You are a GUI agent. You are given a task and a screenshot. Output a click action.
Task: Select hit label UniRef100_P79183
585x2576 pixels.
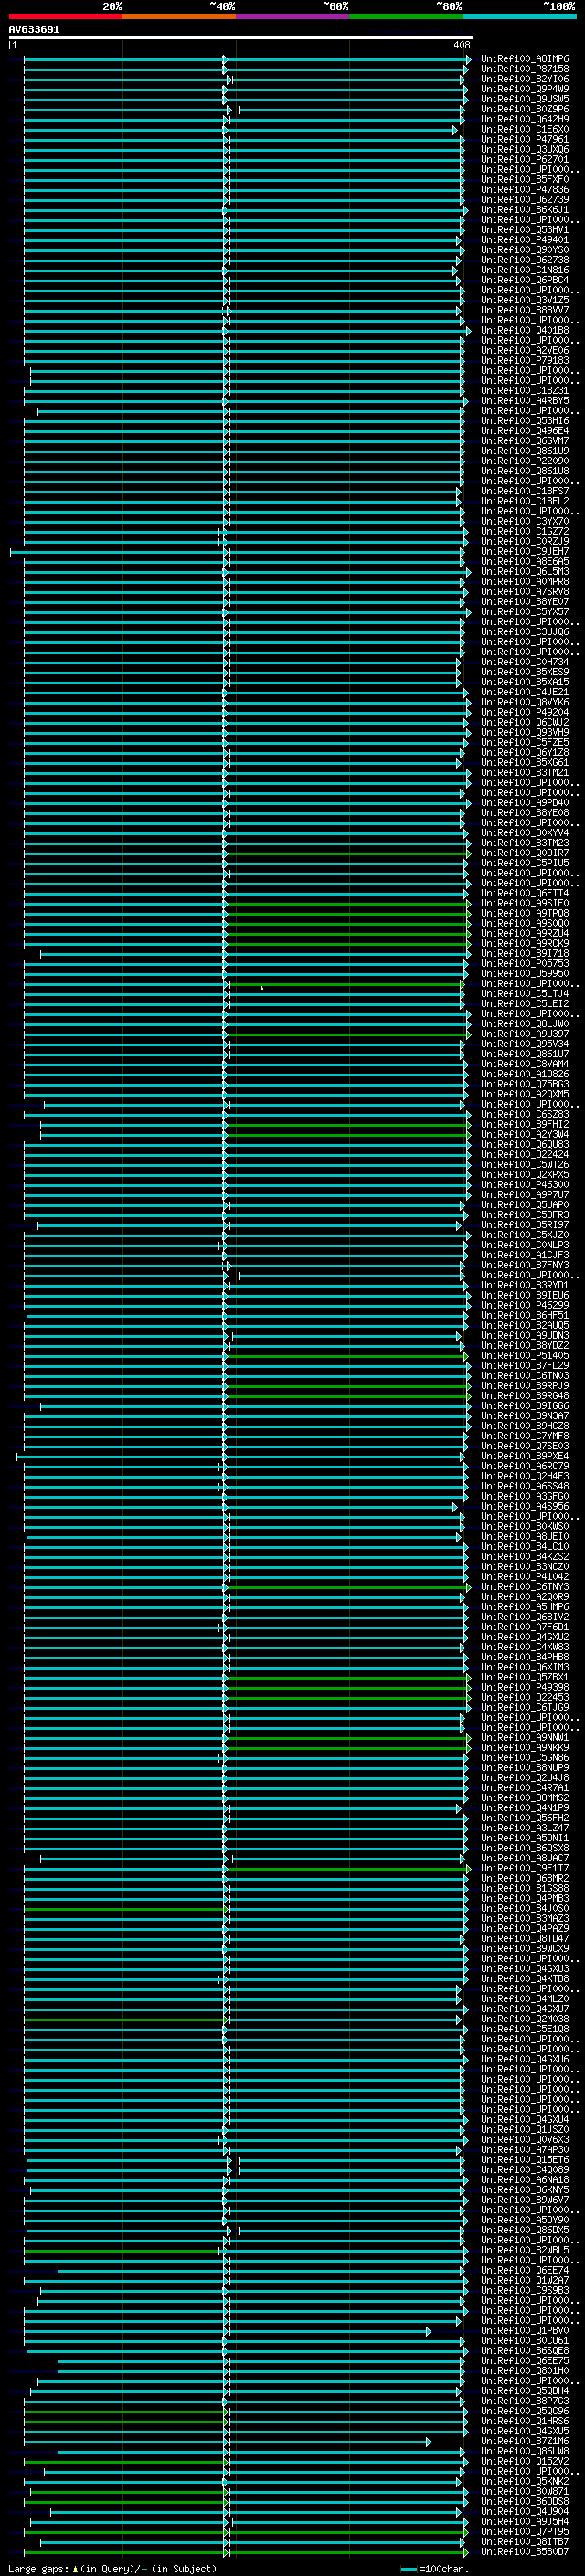(x=524, y=361)
